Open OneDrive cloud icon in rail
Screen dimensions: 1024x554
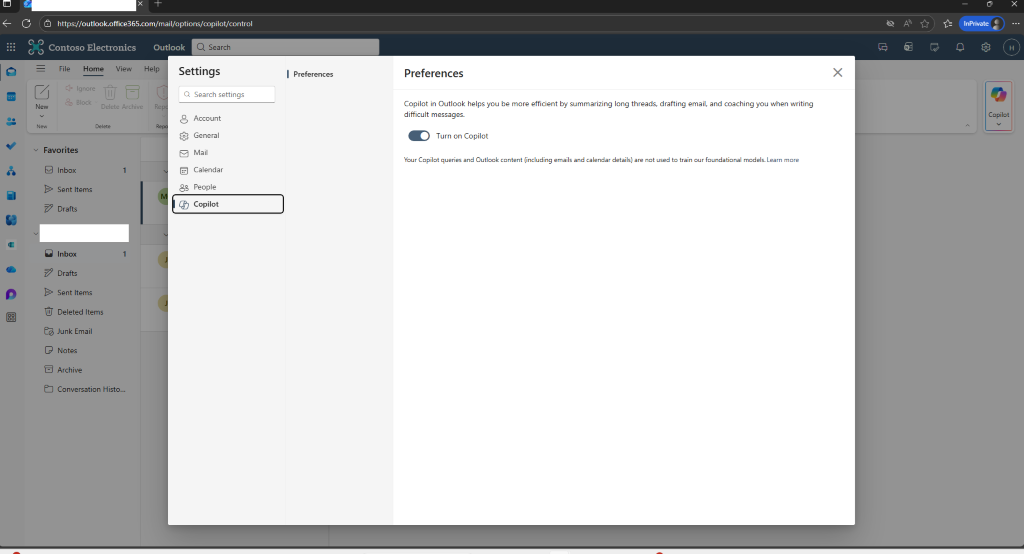coord(11,269)
